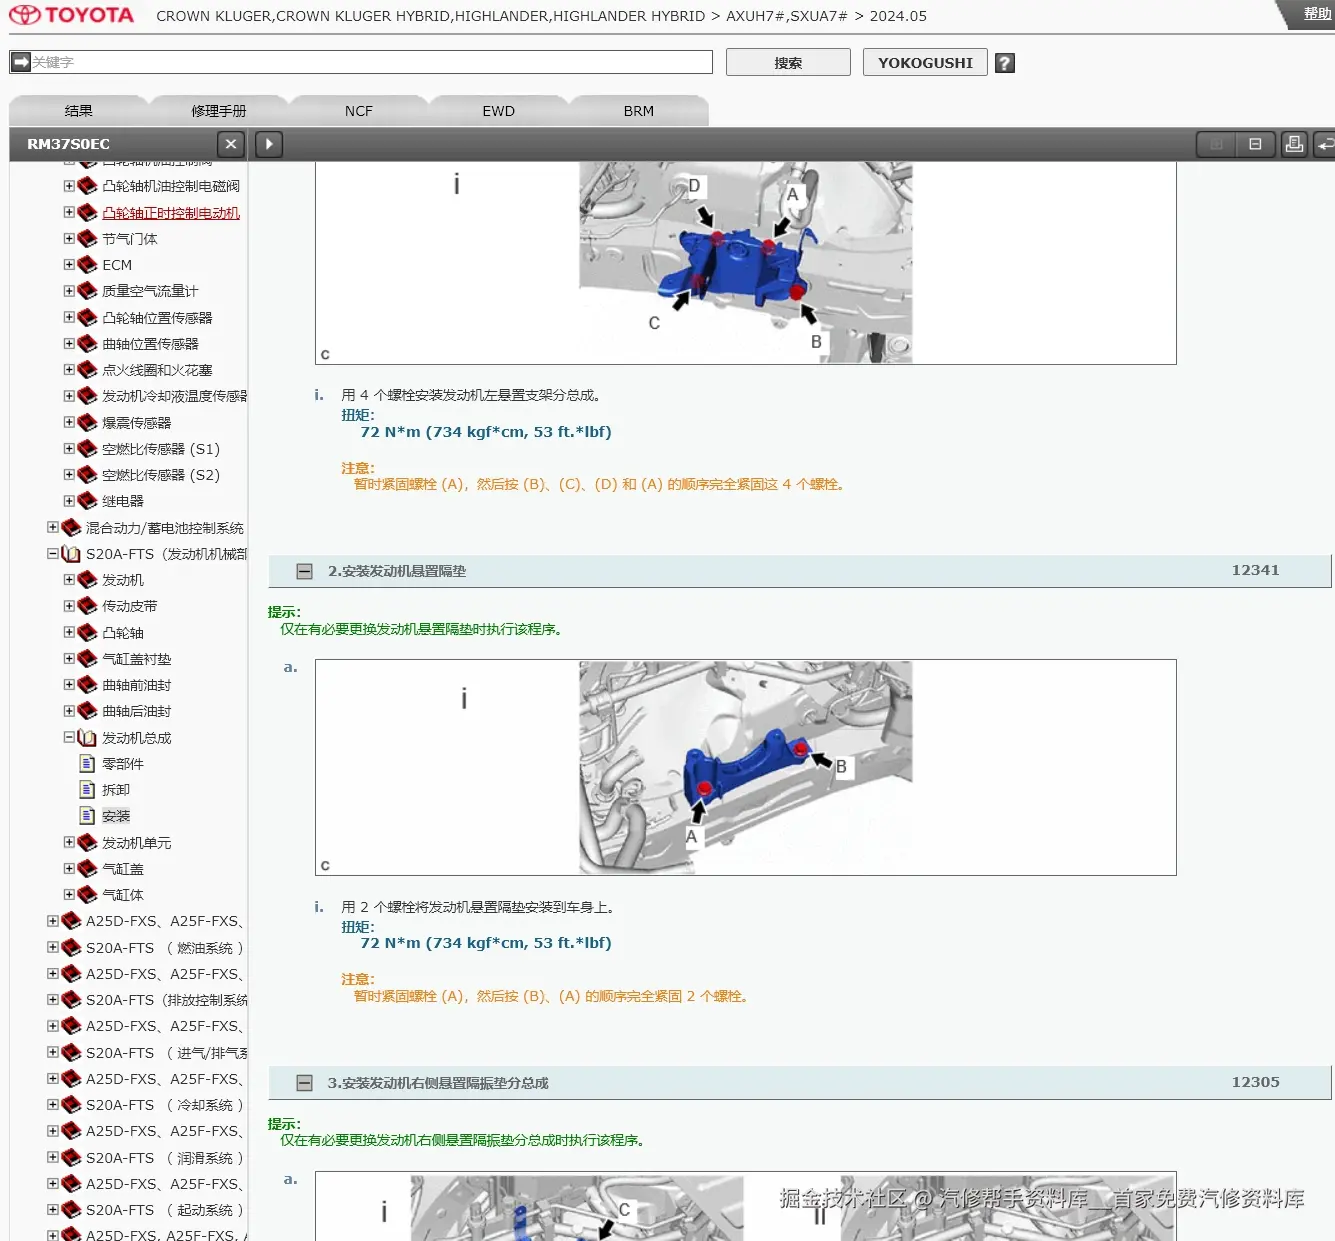Viewport: 1335px width, 1241px height.
Task: Click the Toyota logo
Action: [x=71, y=15]
